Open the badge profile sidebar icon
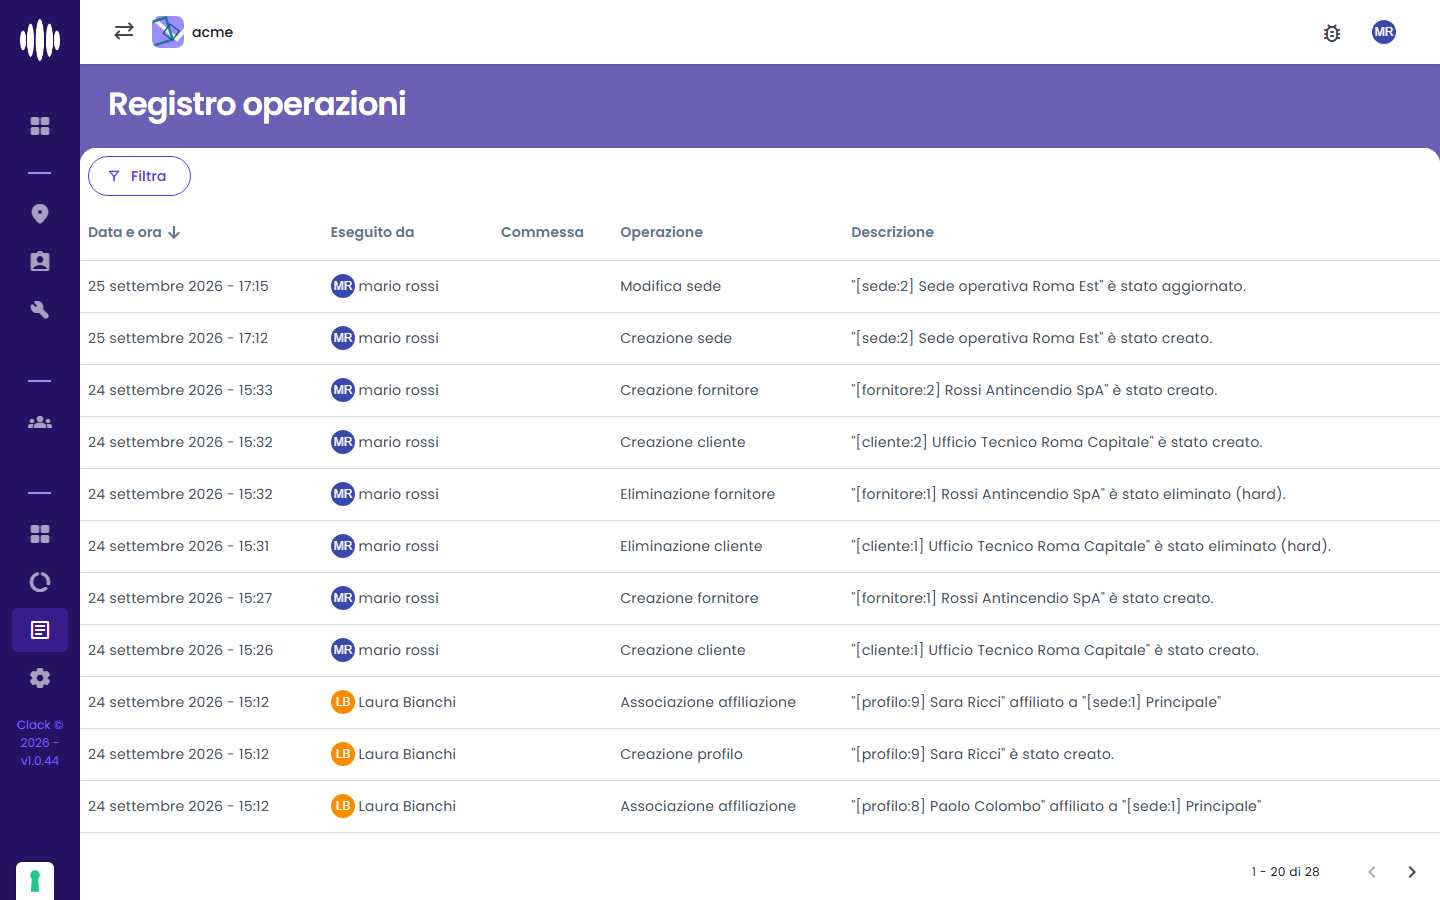1440x900 pixels. [40, 262]
